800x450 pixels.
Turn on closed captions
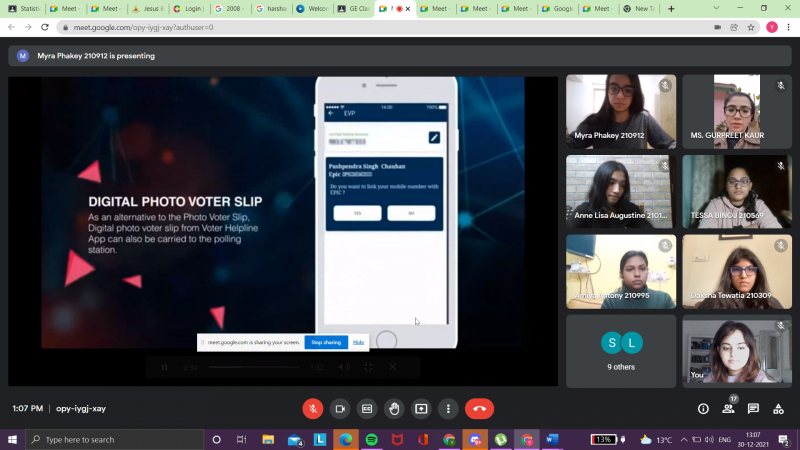tap(367, 409)
